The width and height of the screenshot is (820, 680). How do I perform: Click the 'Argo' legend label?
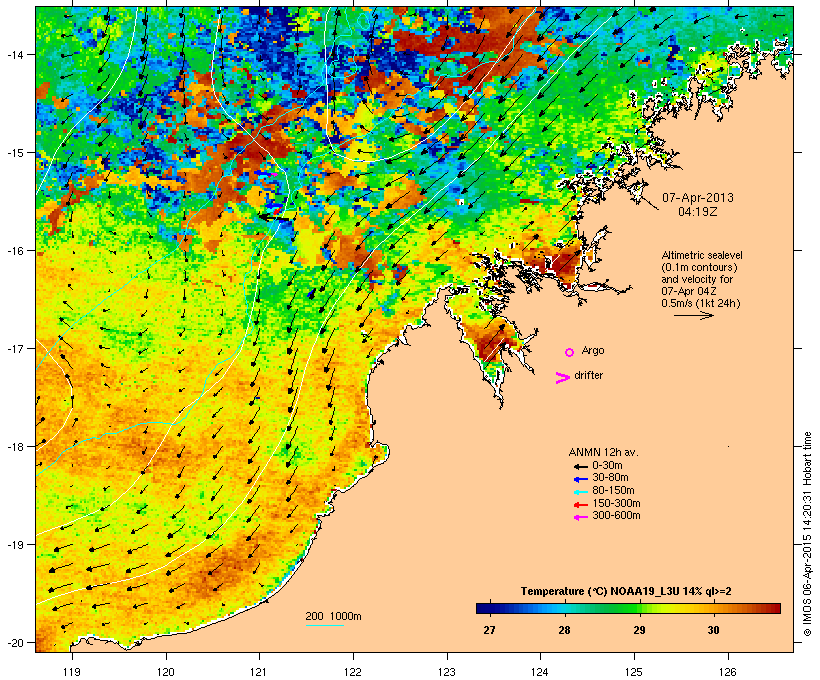pos(593,350)
